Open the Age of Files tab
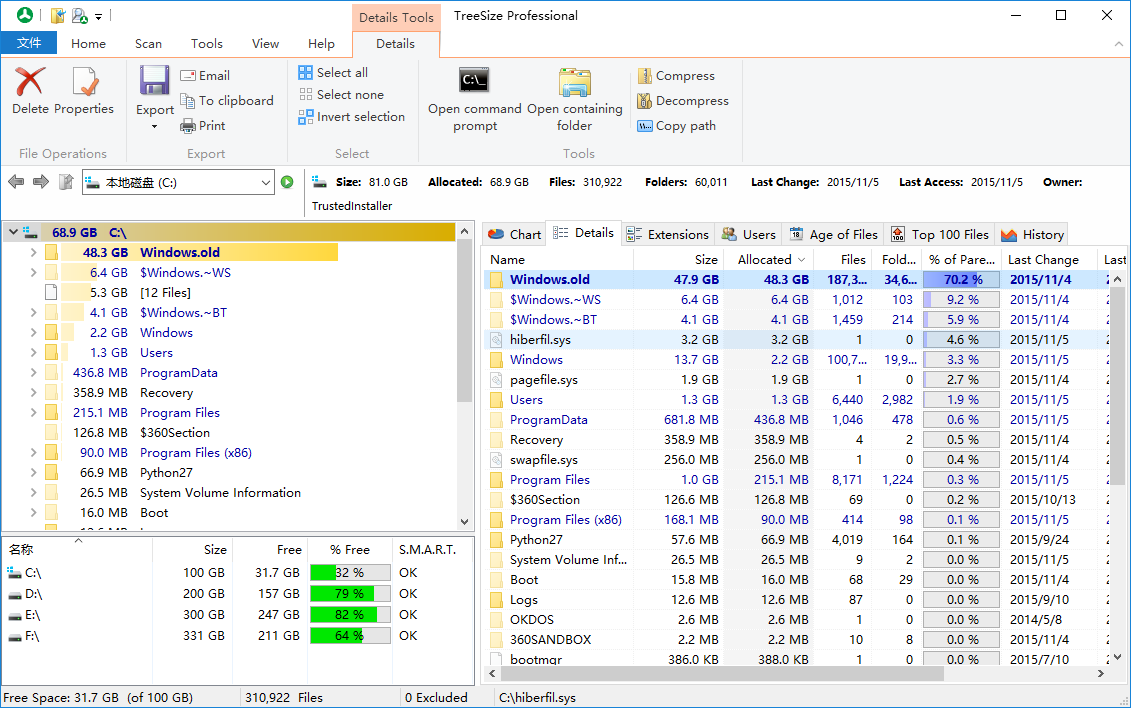The image size is (1131, 708). (834, 234)
